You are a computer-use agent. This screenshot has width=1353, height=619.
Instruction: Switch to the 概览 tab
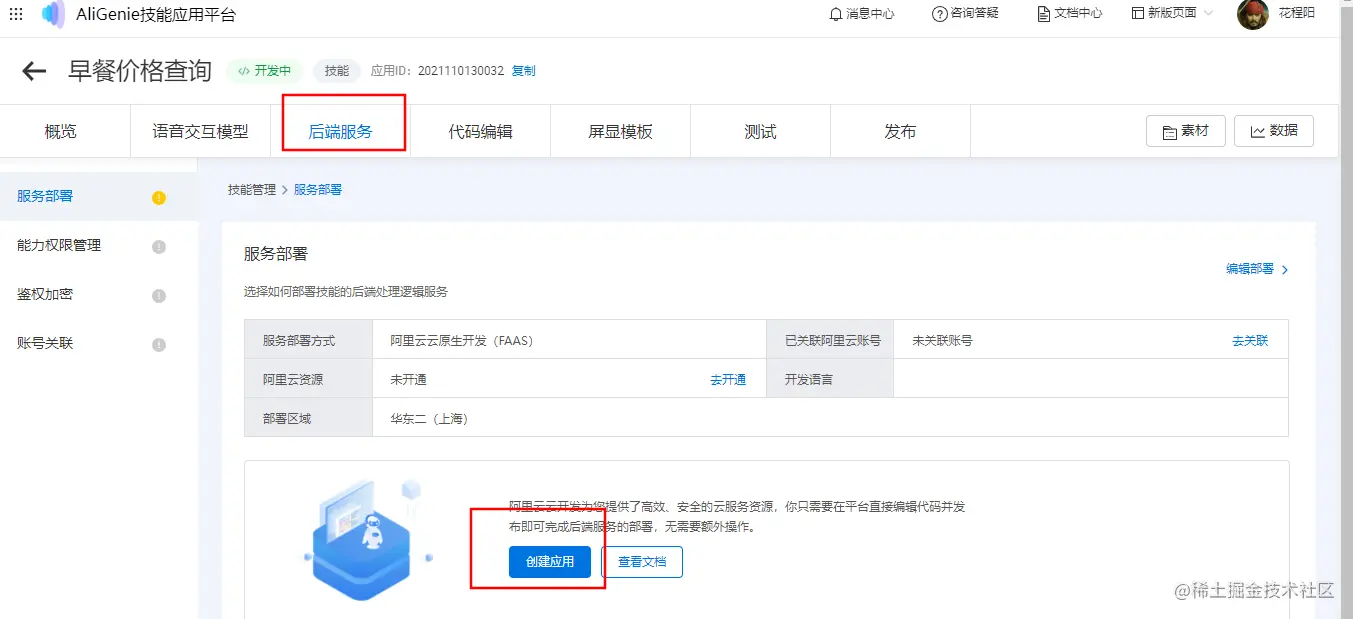(x=61, y=131)
